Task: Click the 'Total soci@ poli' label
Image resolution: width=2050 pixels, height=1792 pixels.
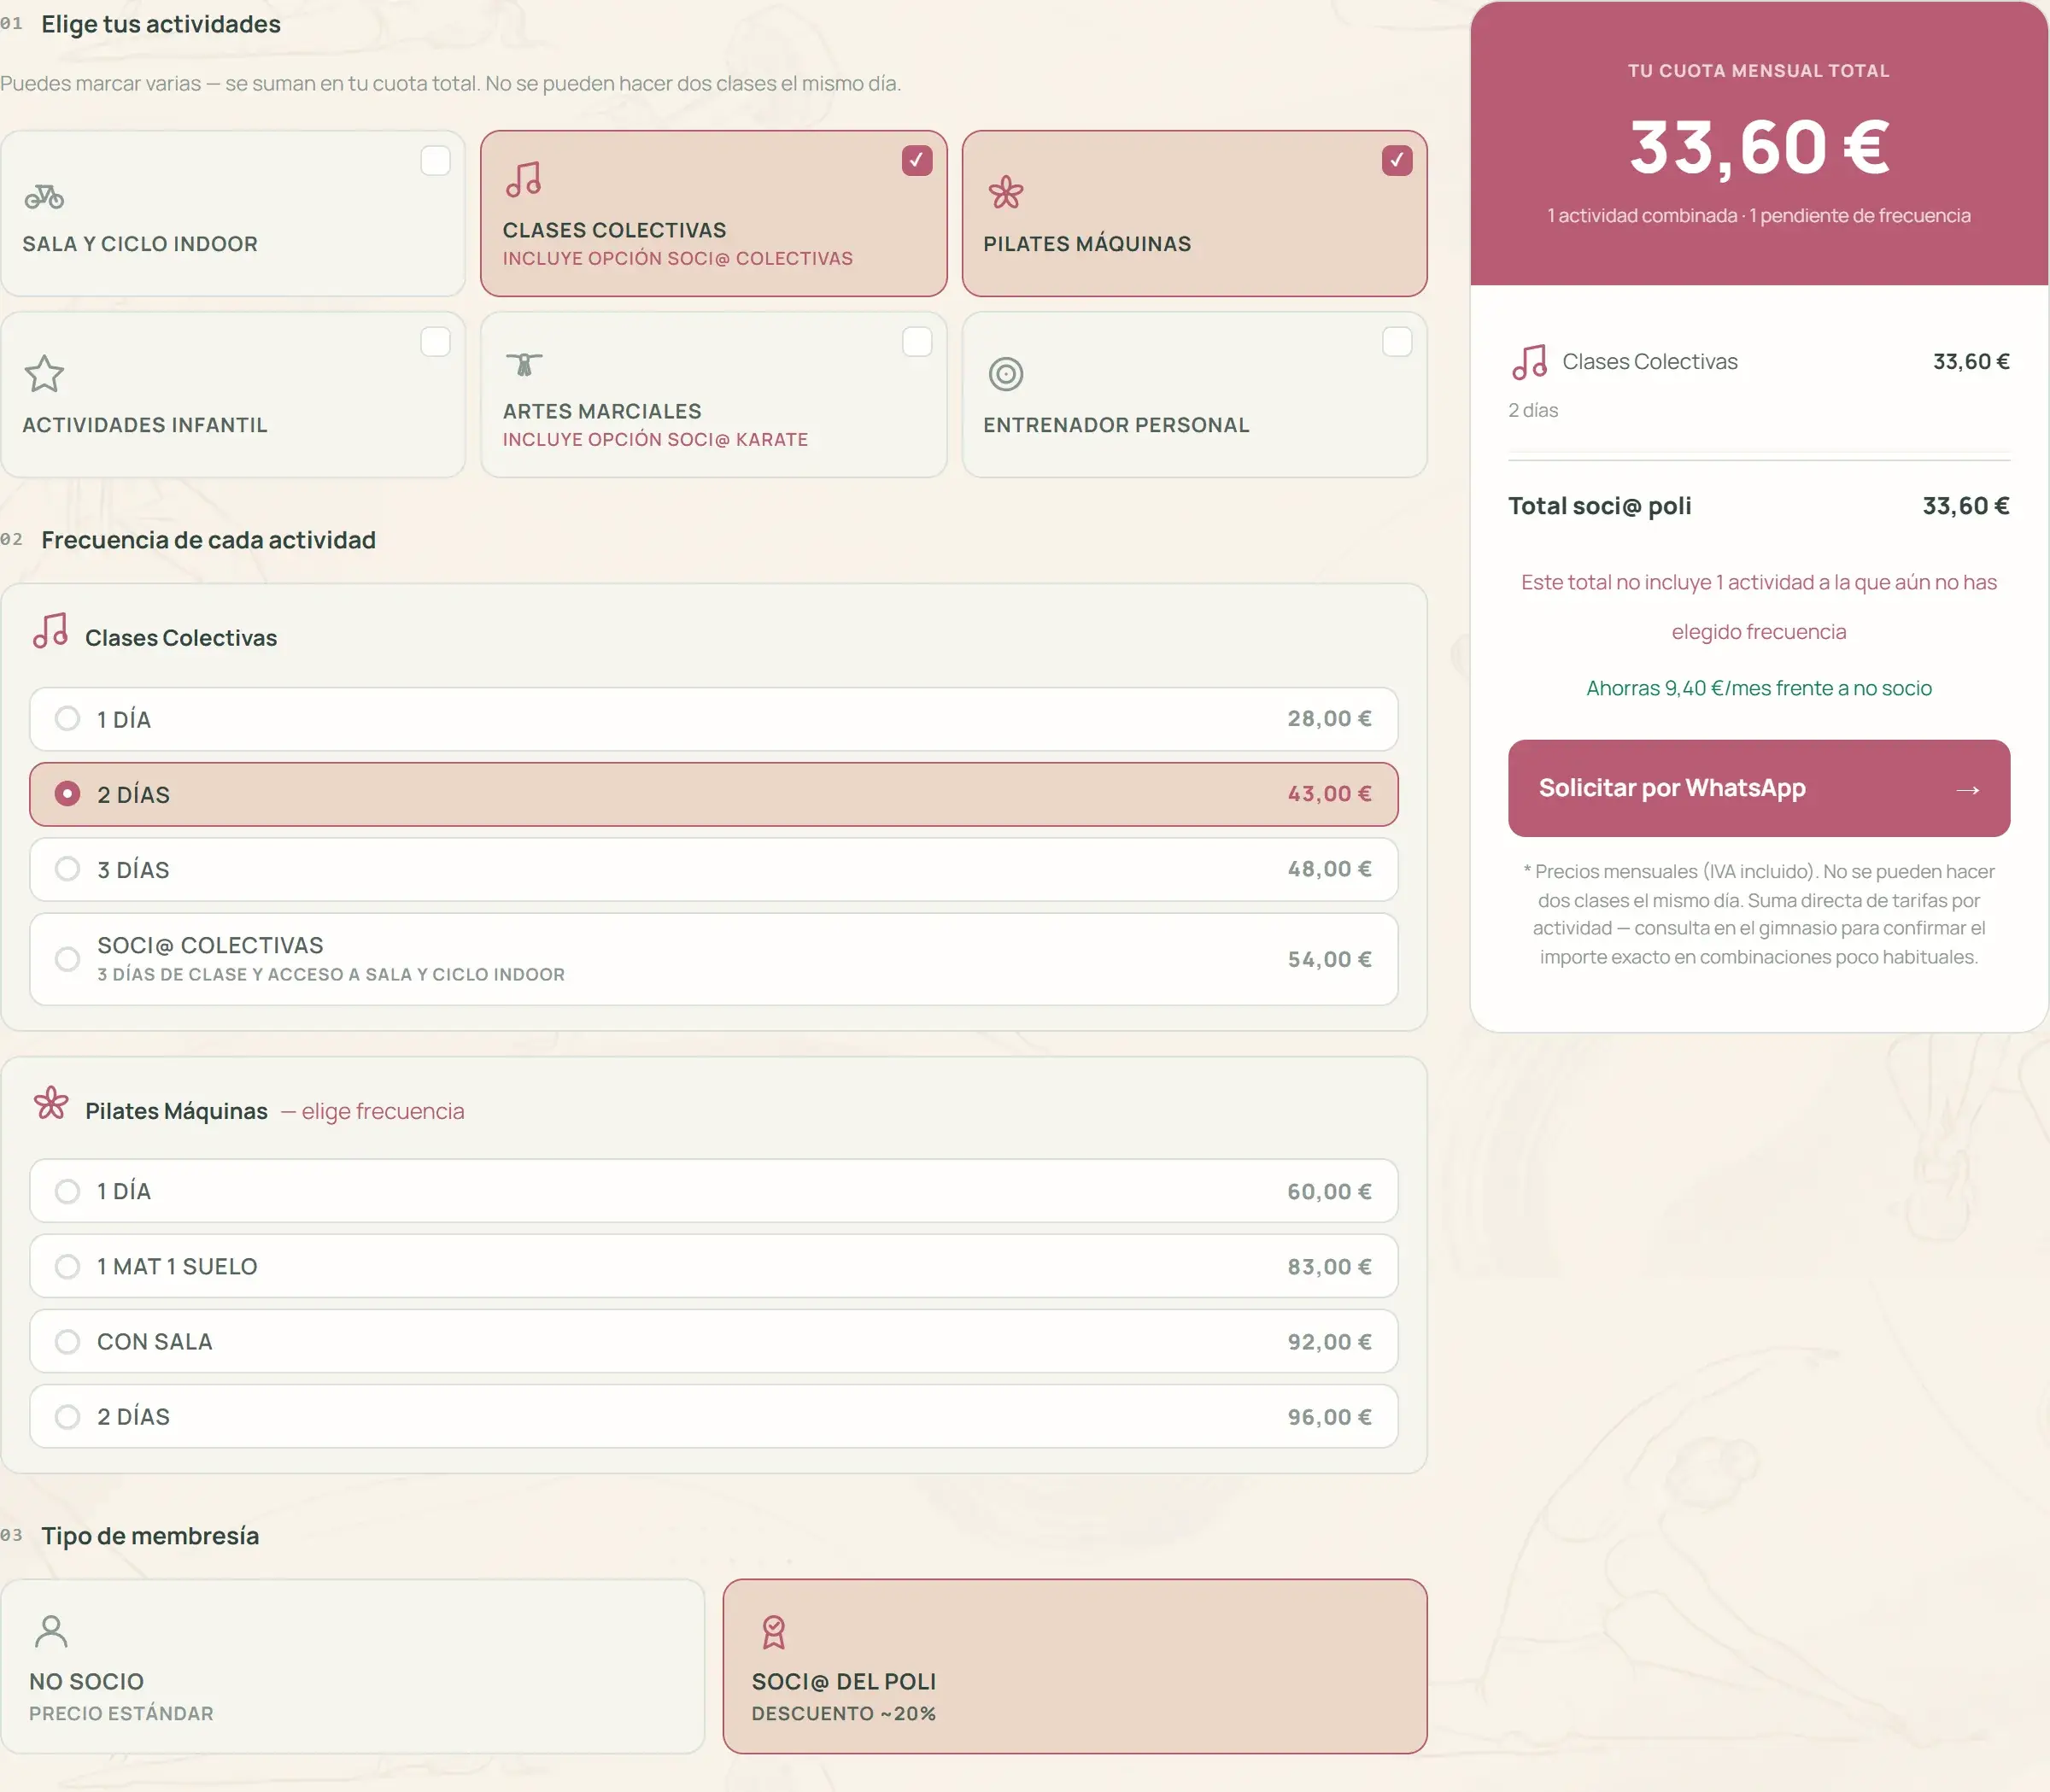Action: click(x=1599, y=506)
